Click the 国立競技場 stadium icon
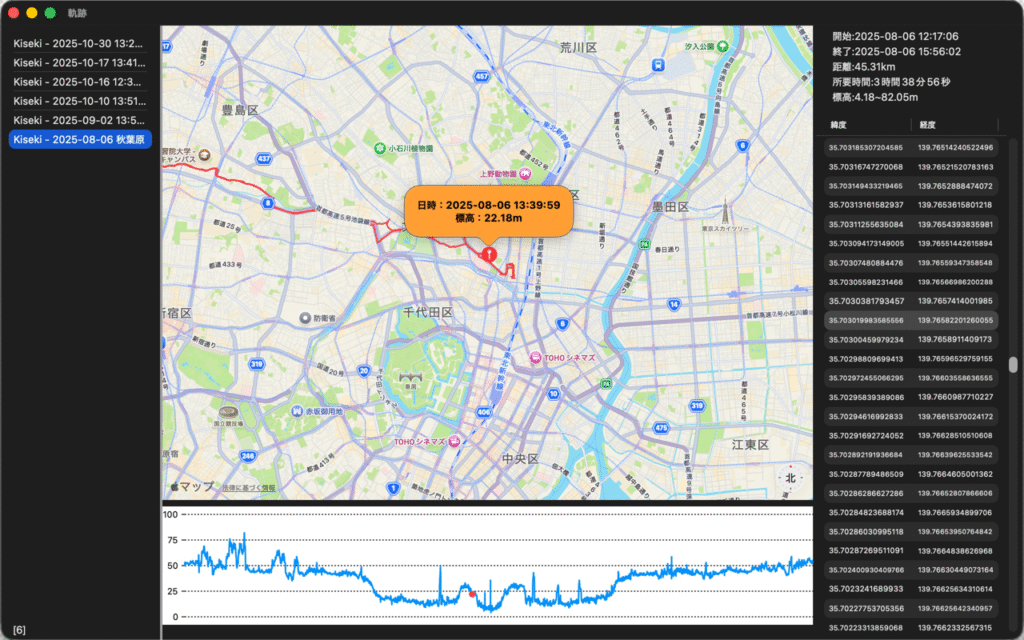Screen dimensions: 1024x640 coord(229,412)
